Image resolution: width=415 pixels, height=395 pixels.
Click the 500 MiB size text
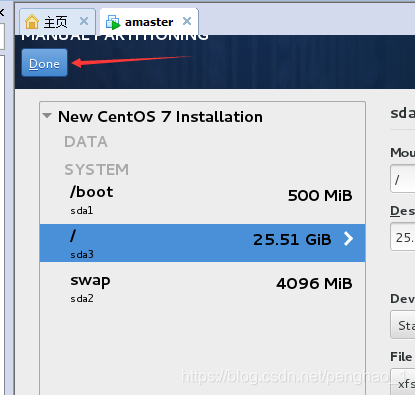tap(320, 195)
